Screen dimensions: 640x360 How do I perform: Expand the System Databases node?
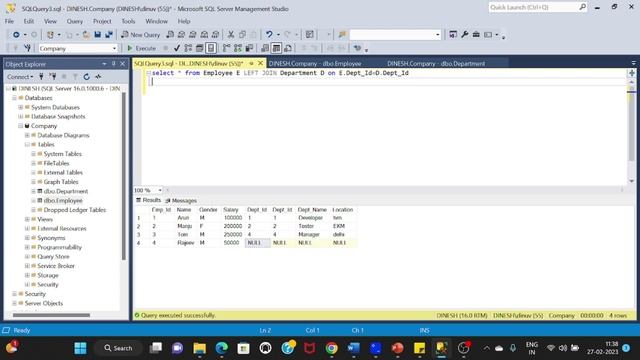pos(20,107)
